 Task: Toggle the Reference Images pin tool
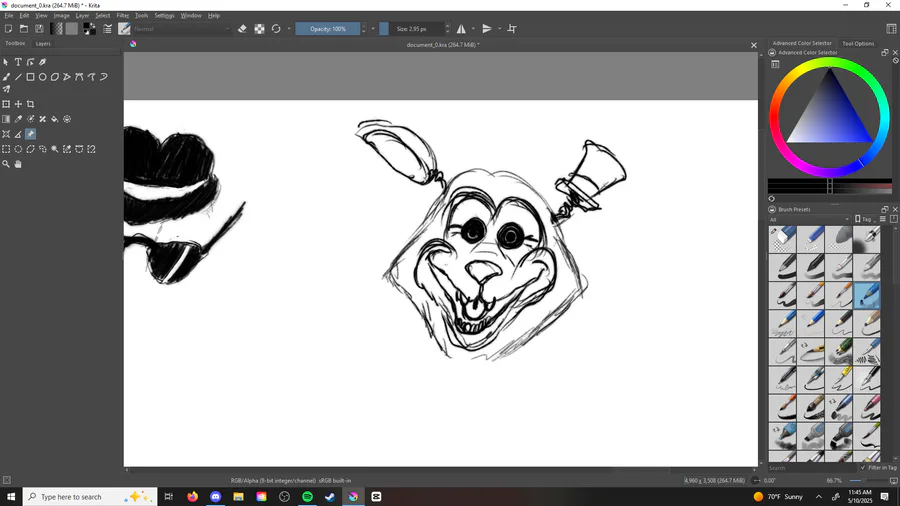click(x=30, y=134)
